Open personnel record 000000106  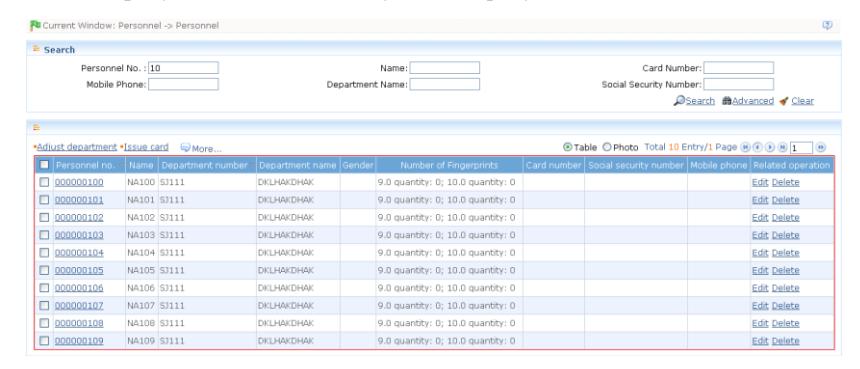pyautogui.click(x=79, y=288)
